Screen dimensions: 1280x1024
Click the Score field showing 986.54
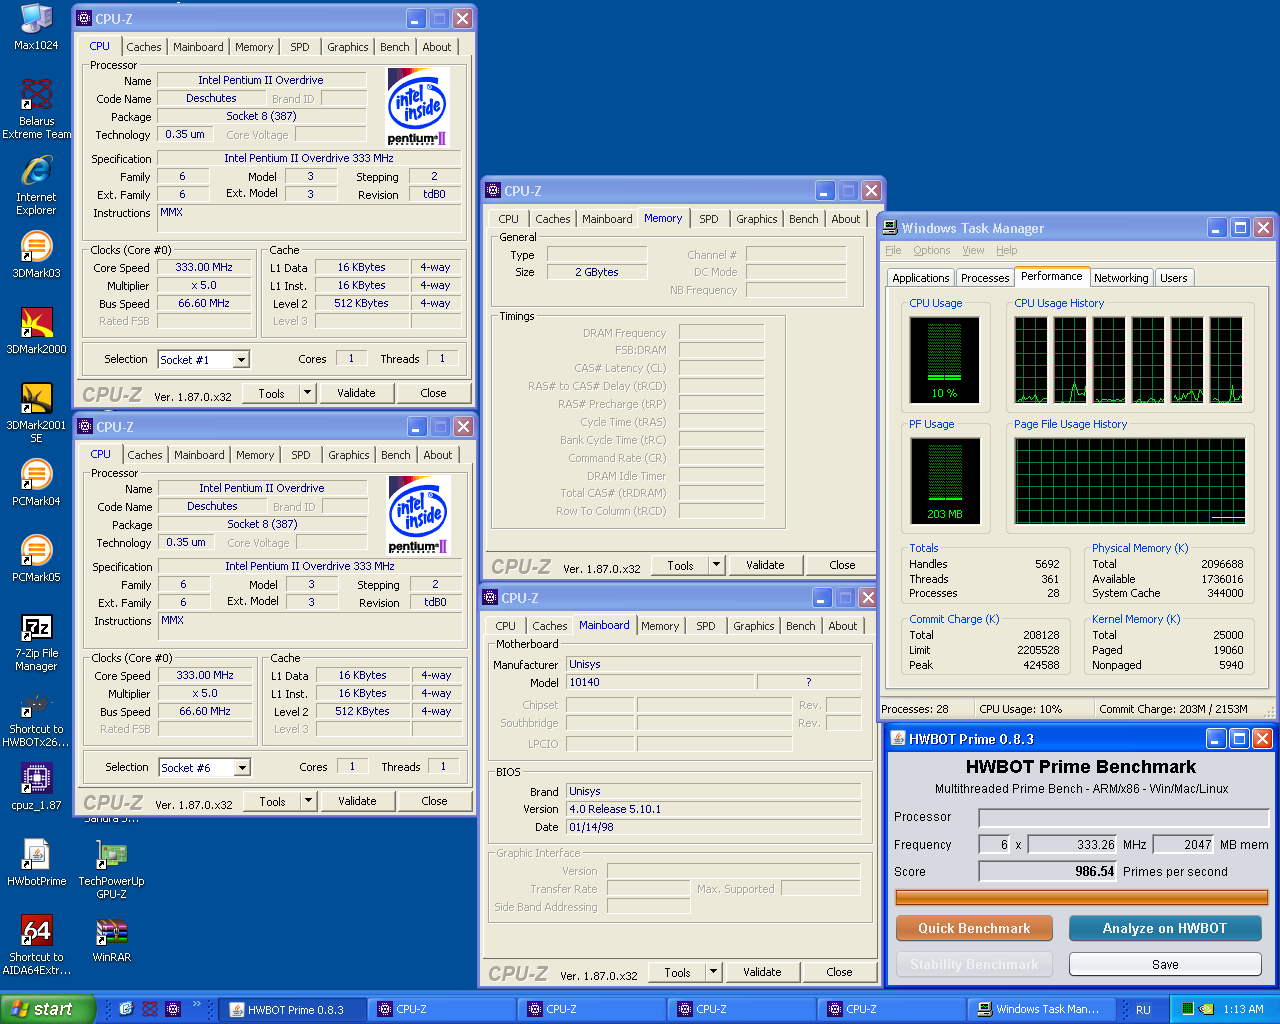point(1048,871)
